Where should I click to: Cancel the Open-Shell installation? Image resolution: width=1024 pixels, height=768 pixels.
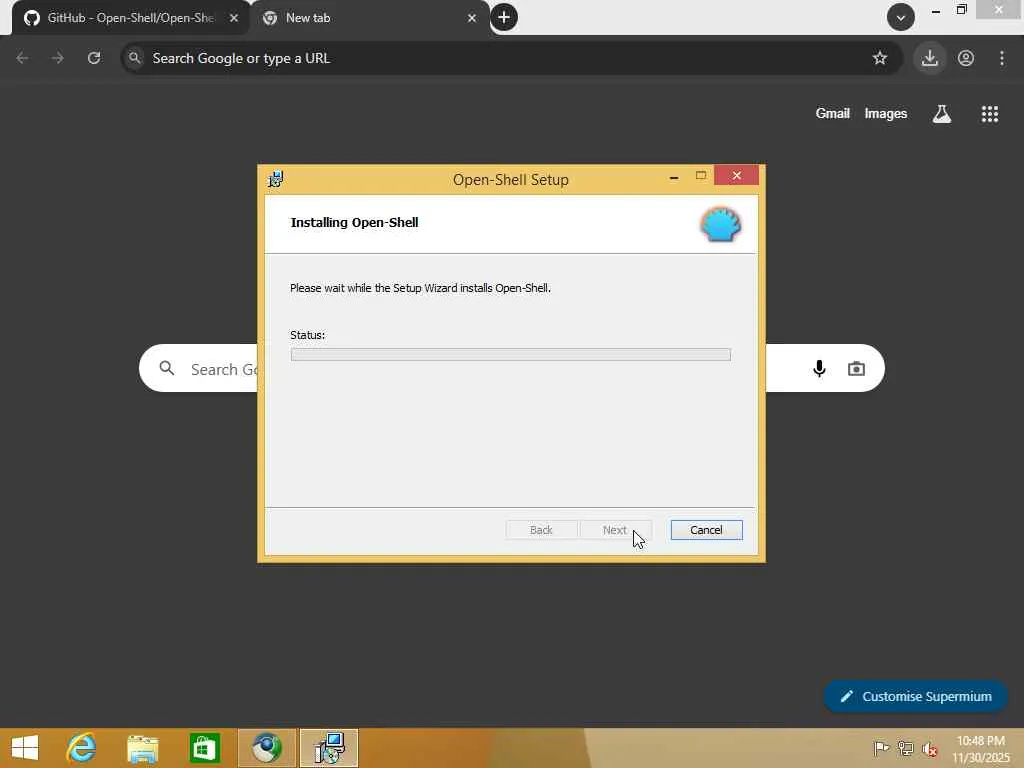pyautogui.click(x=706, y=530)
